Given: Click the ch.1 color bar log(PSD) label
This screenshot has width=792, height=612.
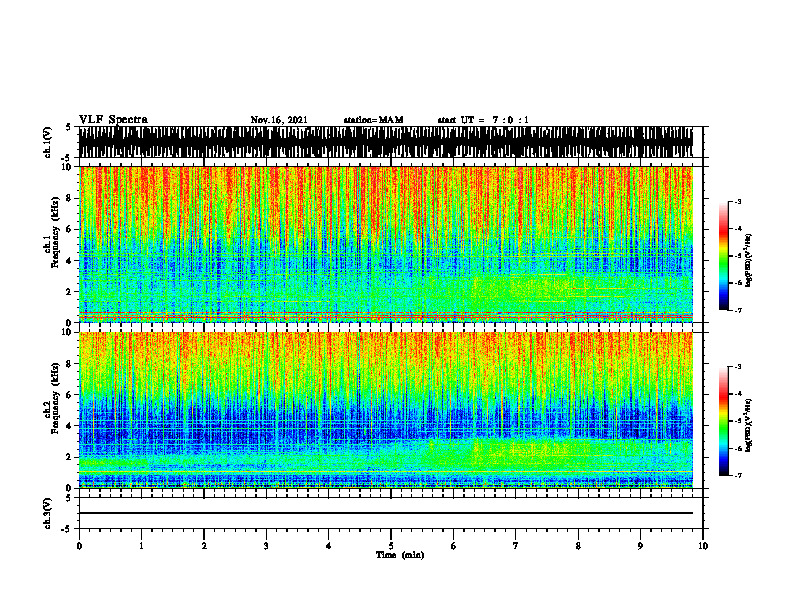Looking at the screenshot, I should pos(749,260).
